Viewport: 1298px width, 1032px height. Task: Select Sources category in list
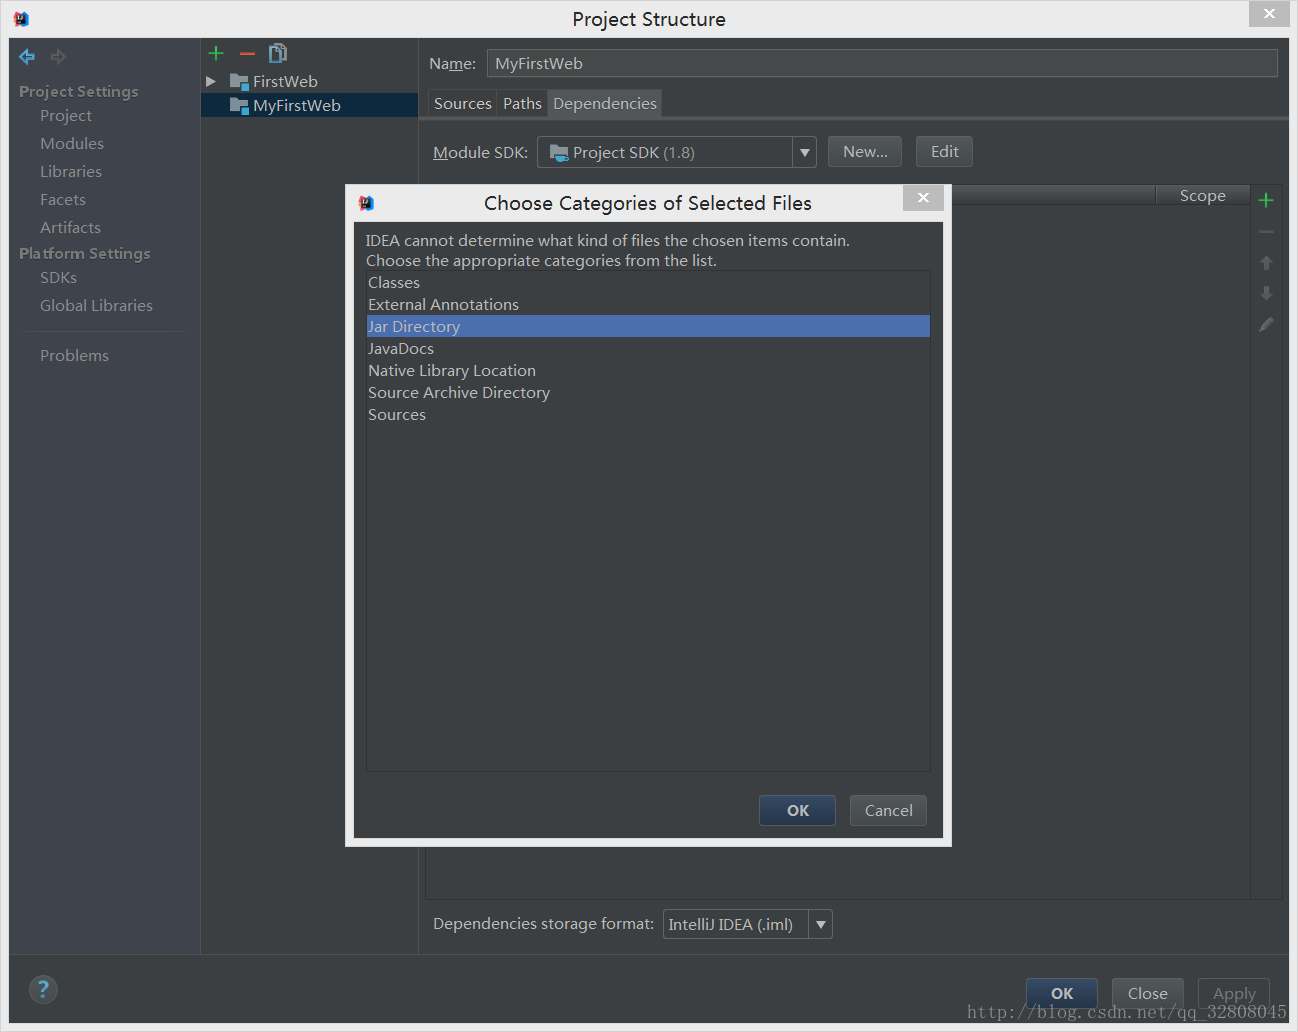(648, 415)
